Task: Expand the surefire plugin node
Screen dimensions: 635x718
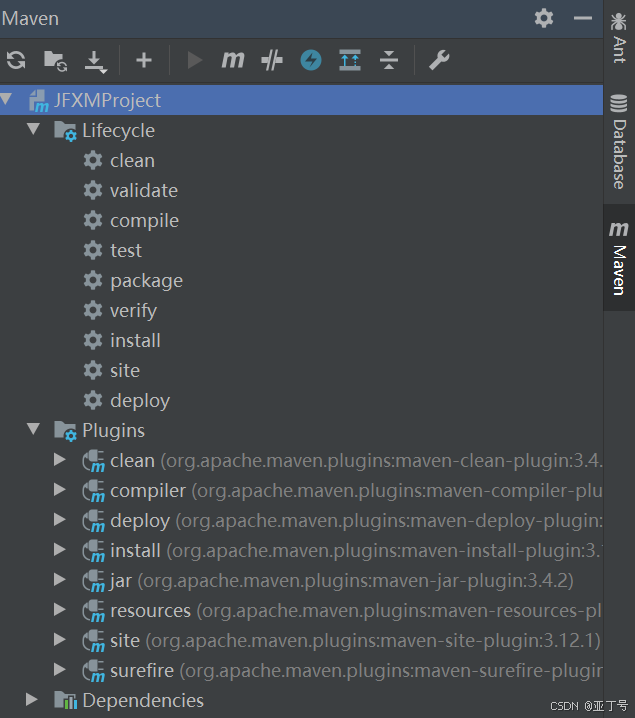Action: click(60, 669)
